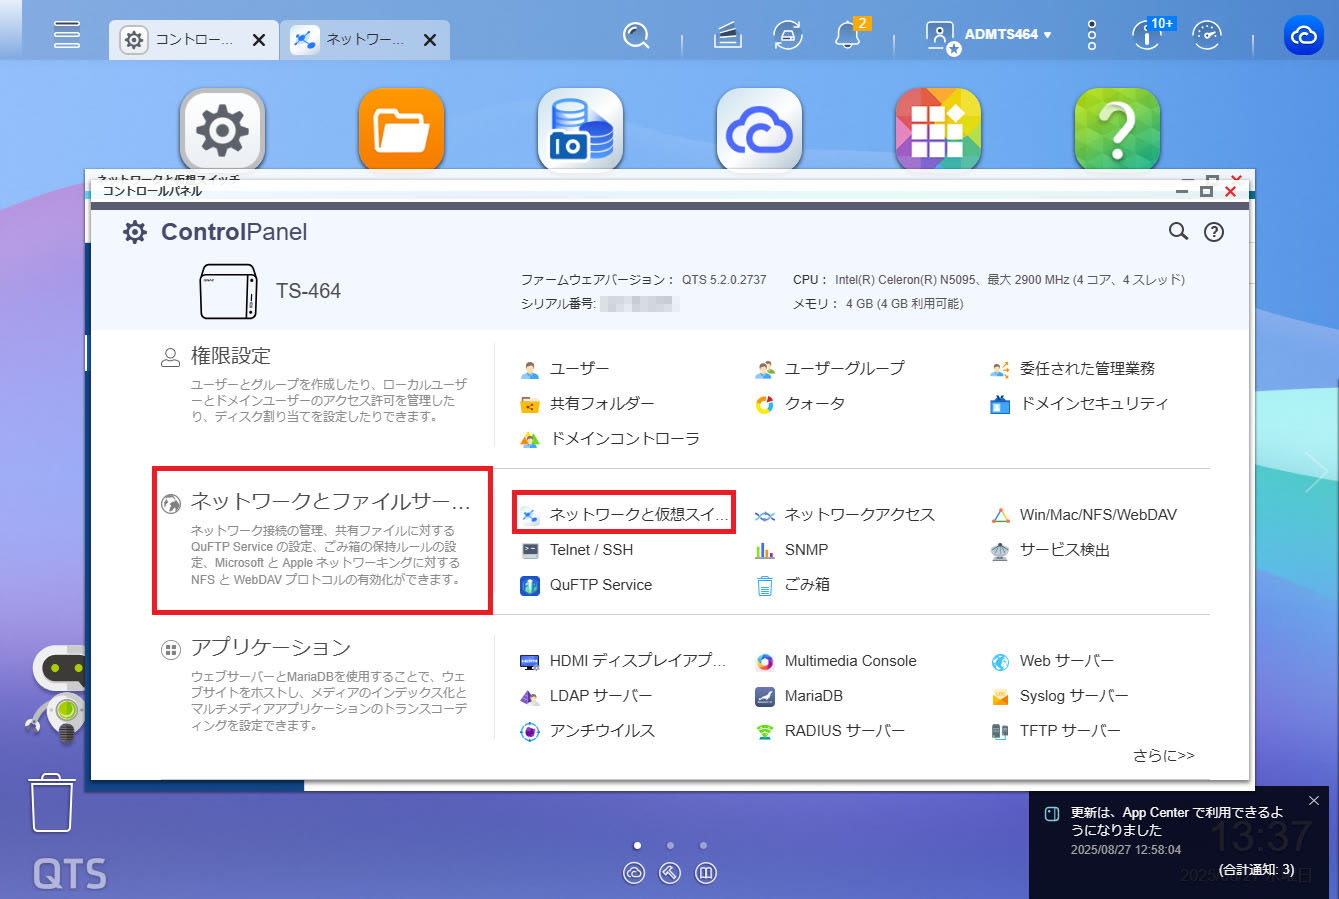This screenshot has height=899, width=1339.
Task: Click the さらに>> link
Action: [1163, 756]
